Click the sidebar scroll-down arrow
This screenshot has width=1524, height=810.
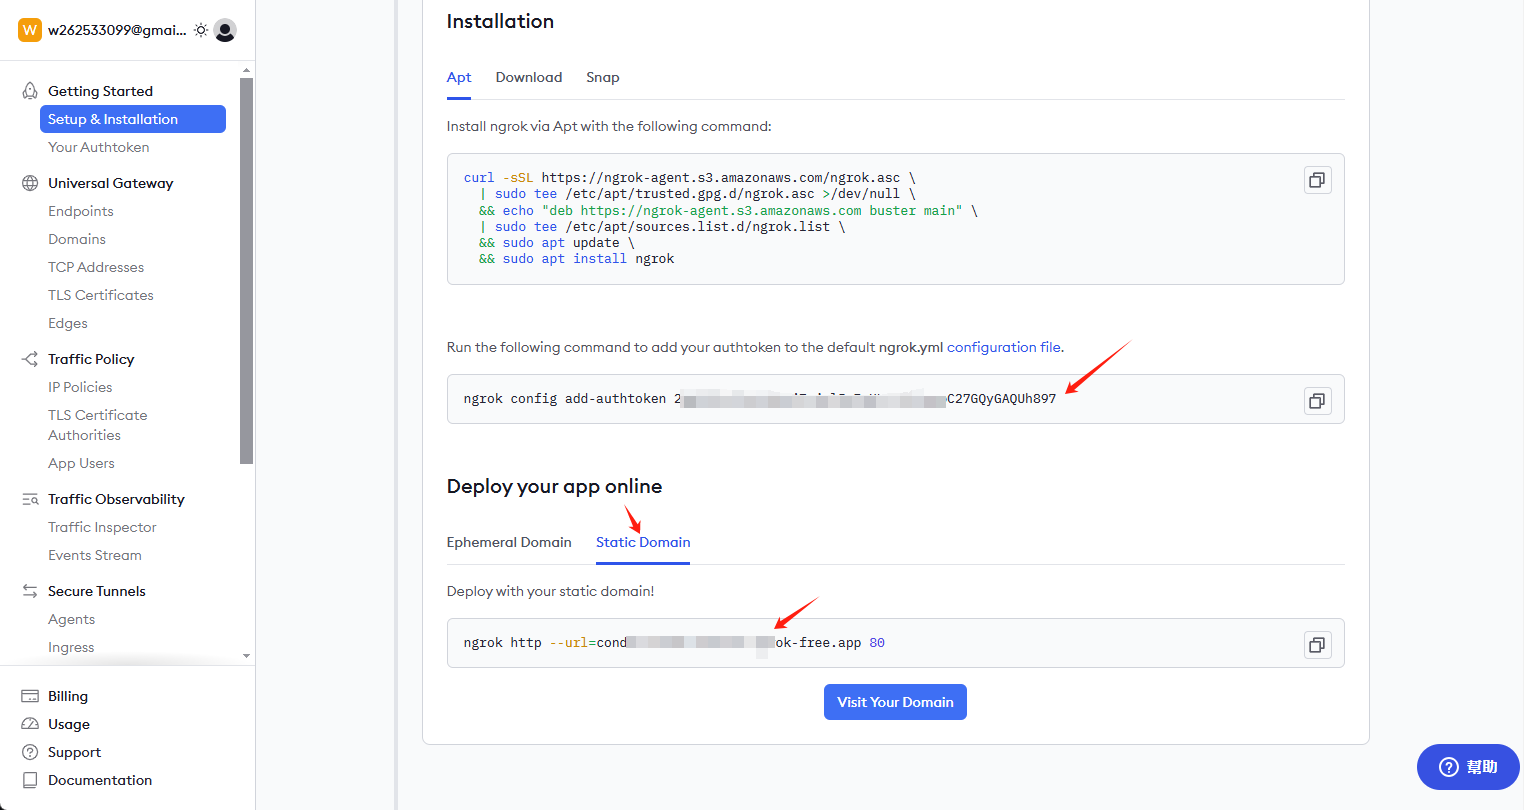pos(247,656)
